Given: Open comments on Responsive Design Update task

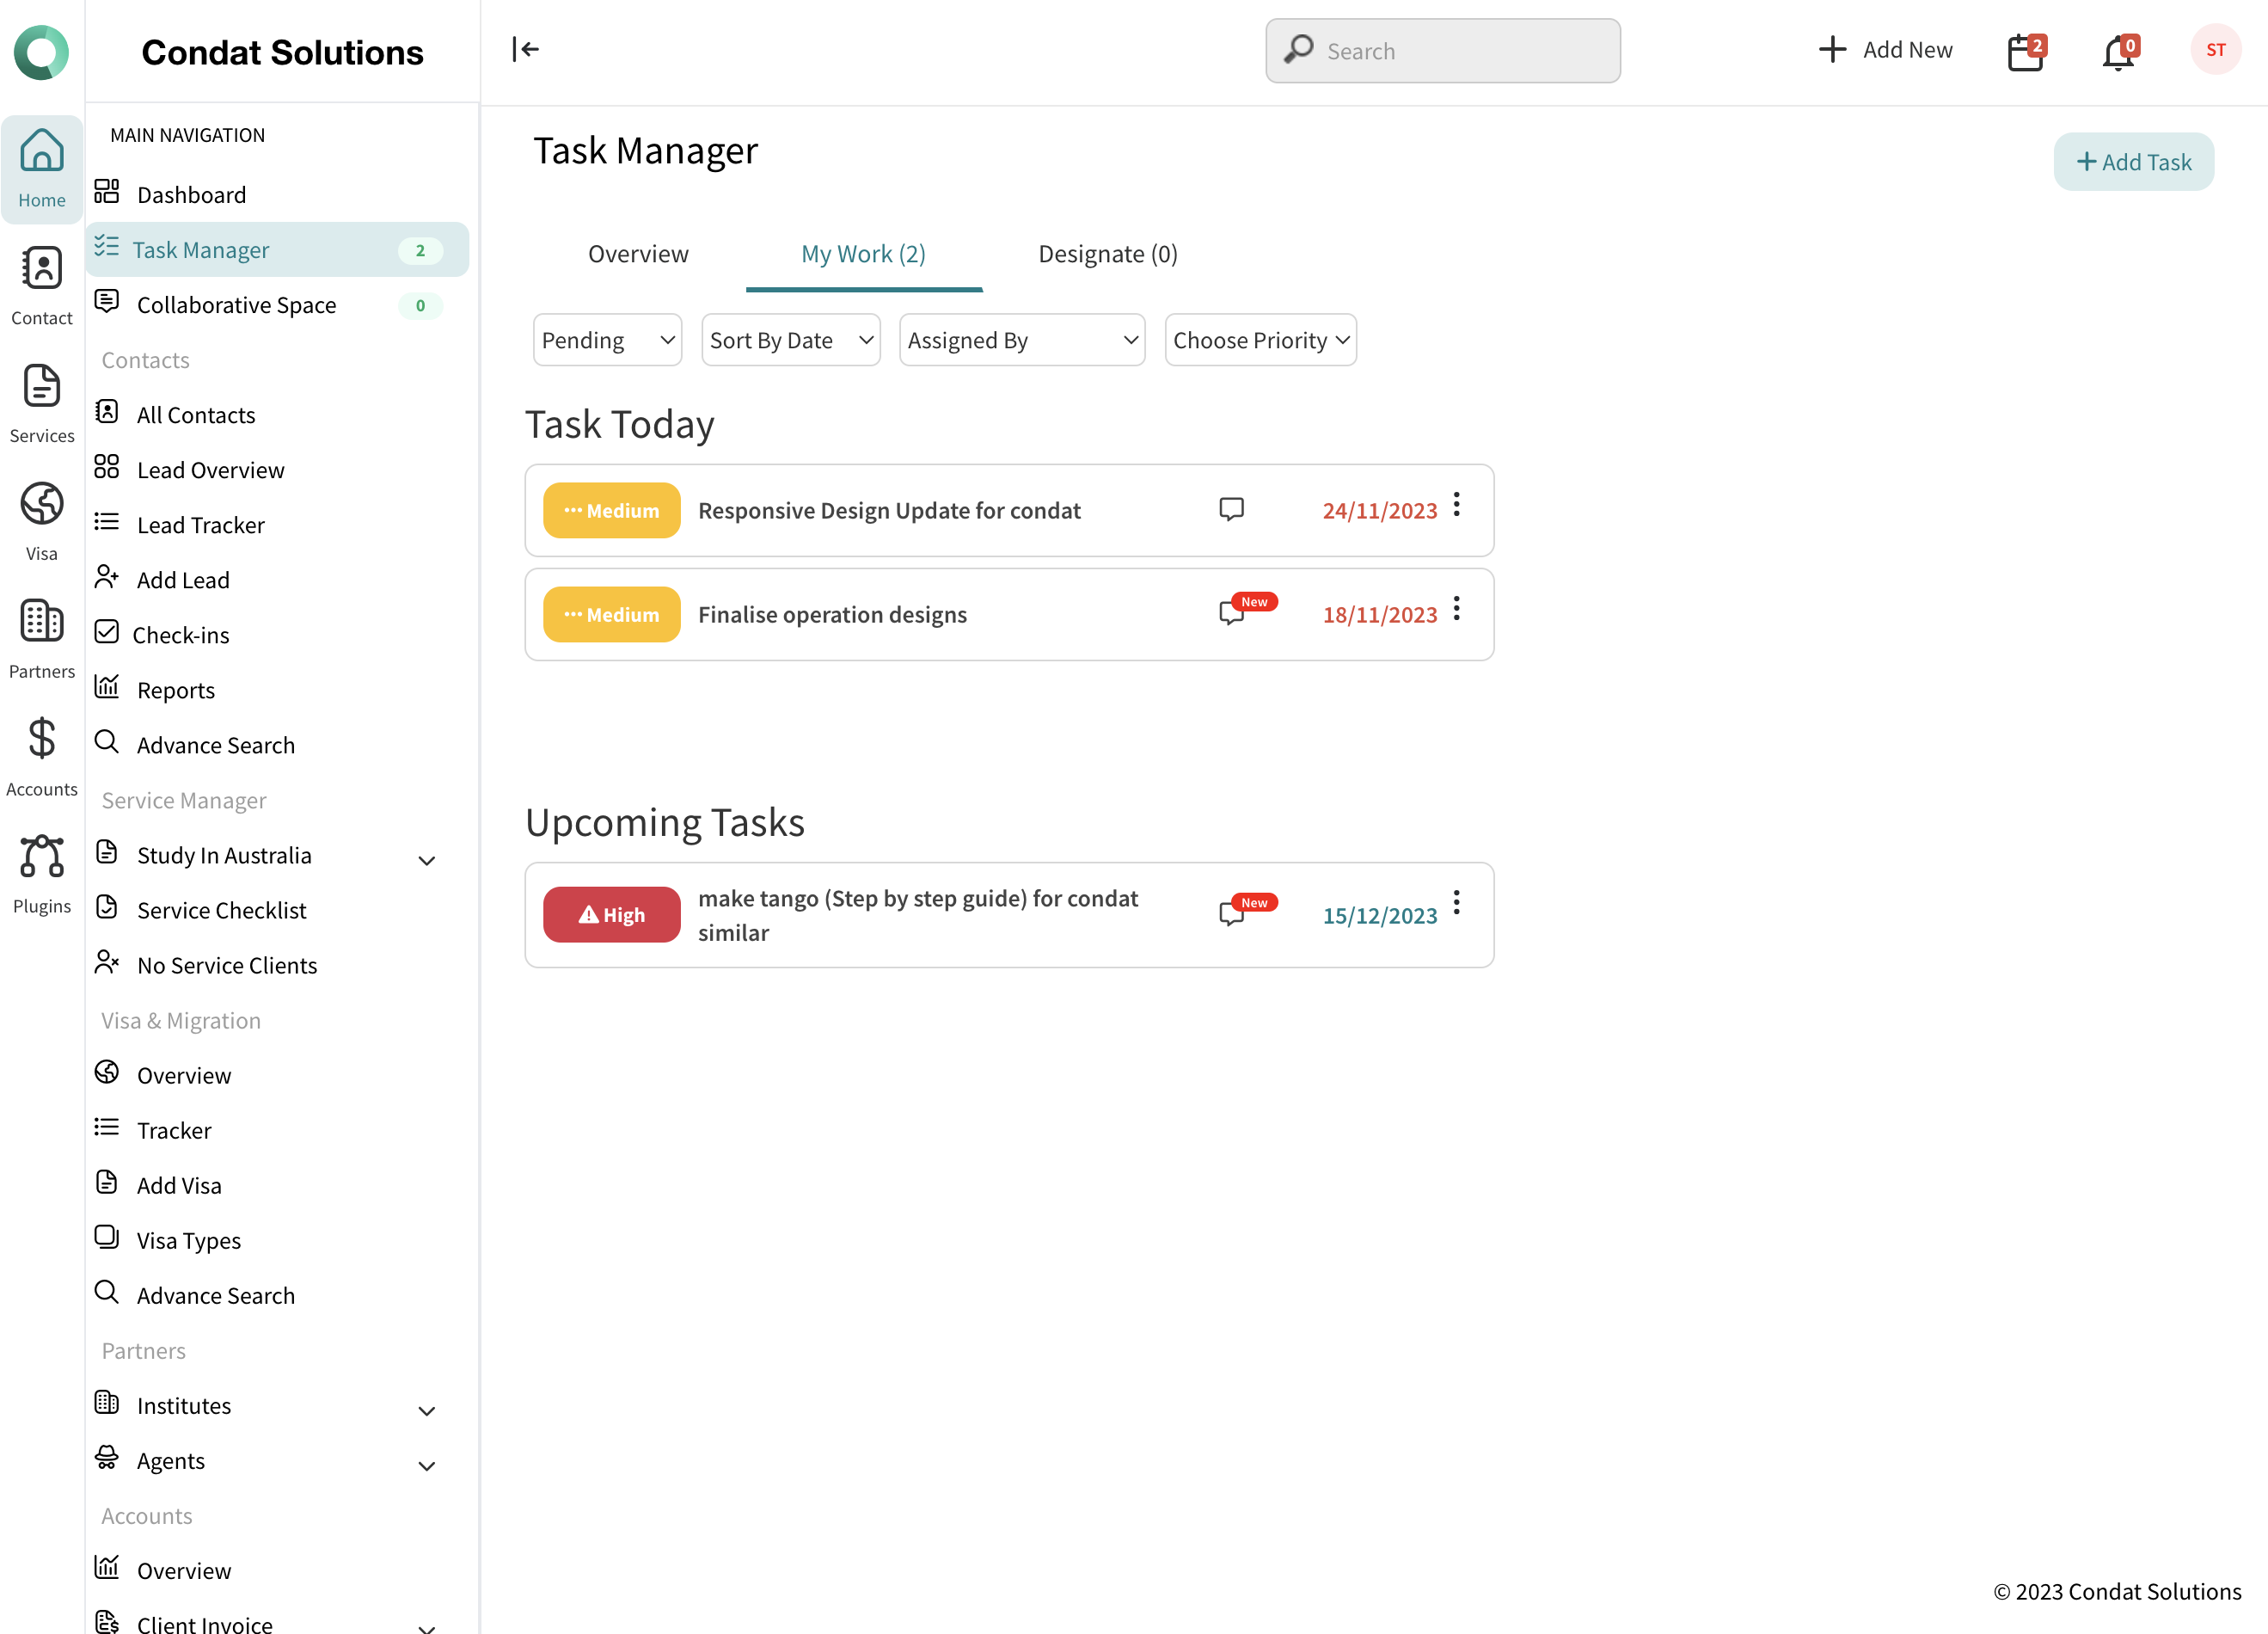Looking at the screenshot, I should [1231, 509].
